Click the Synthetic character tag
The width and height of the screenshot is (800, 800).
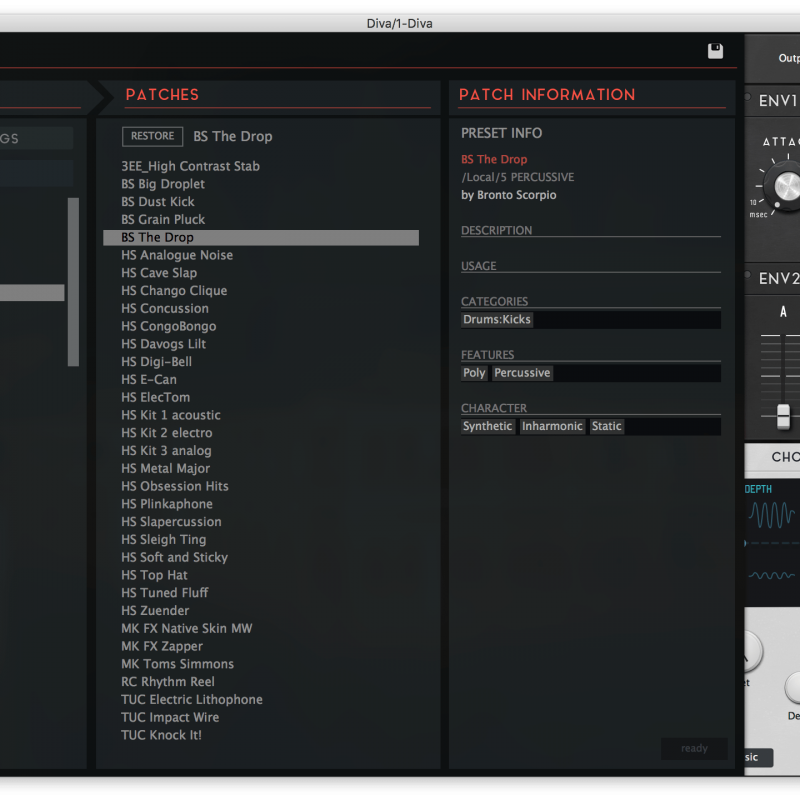(x=487, y=426)
